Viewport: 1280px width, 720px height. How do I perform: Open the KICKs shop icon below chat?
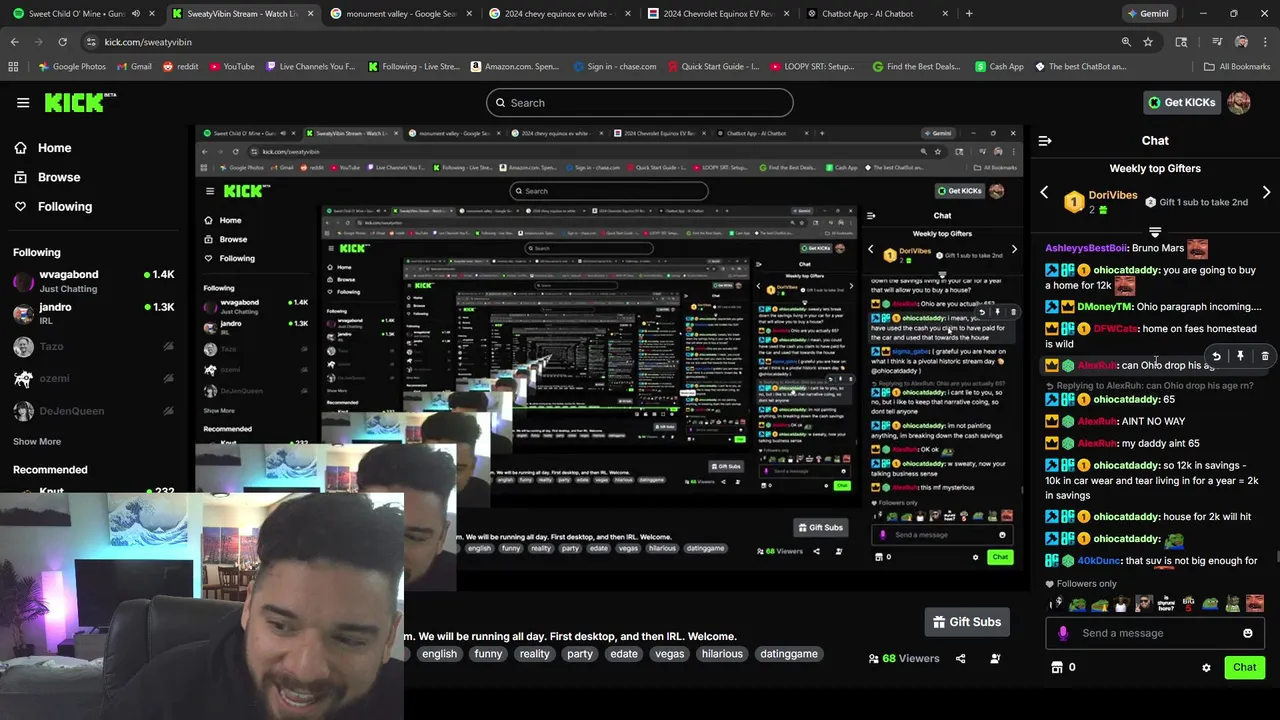[1057, 667]
